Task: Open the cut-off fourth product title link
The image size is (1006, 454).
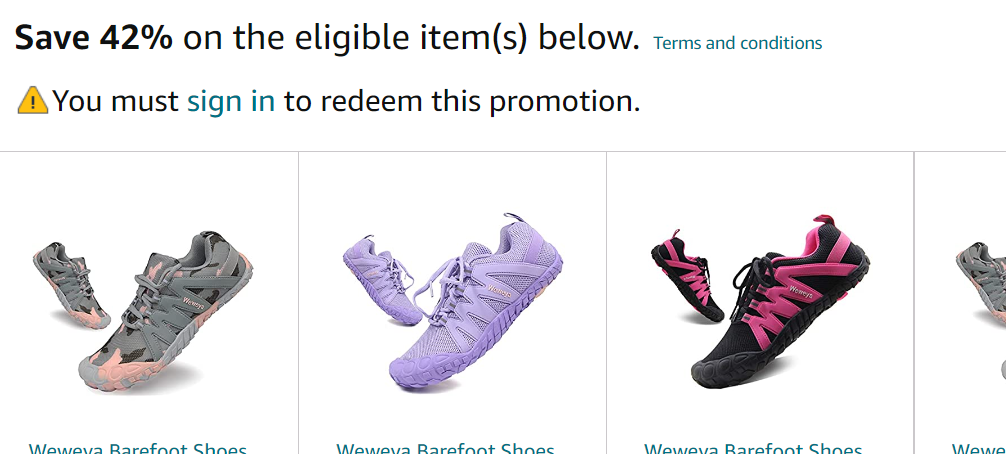Action: (x=978, y=448)
